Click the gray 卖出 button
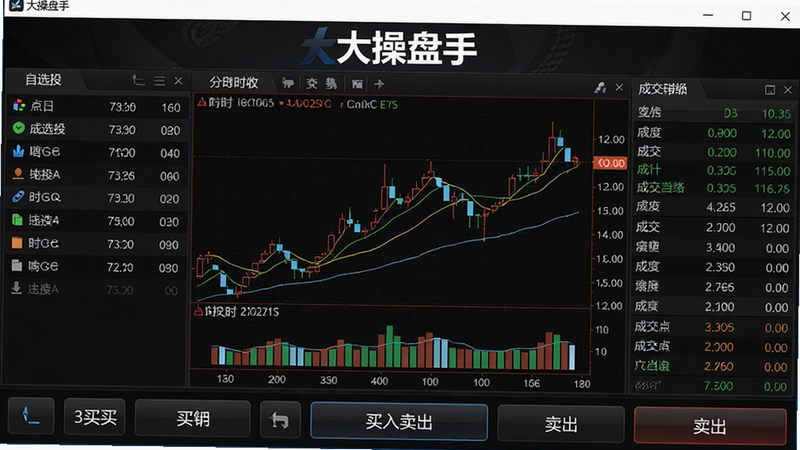Image resolution: width=800 pixels, height=450 pixels. (x=561, y=424)
